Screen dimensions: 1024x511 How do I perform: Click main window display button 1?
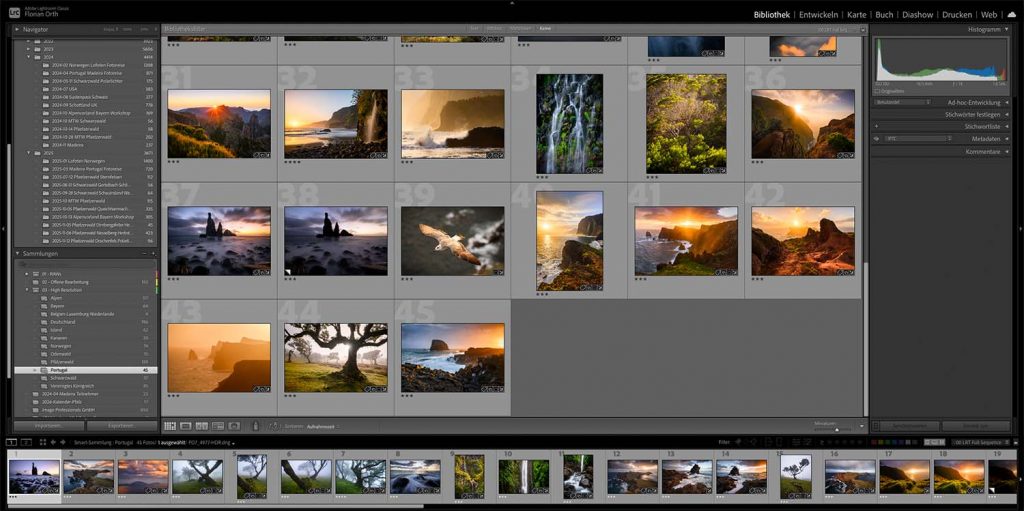tap(12, 442)
